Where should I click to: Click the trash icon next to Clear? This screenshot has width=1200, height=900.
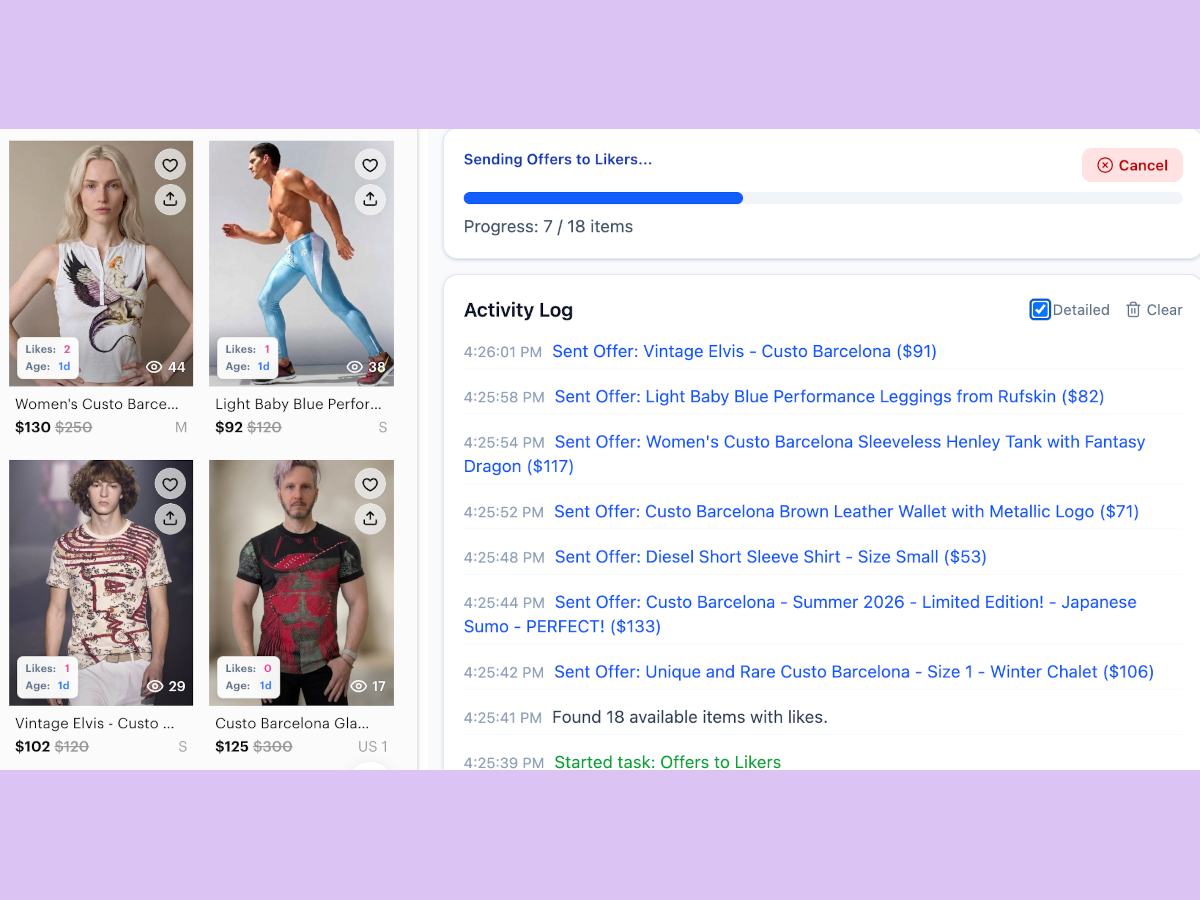pos(1133,310)
